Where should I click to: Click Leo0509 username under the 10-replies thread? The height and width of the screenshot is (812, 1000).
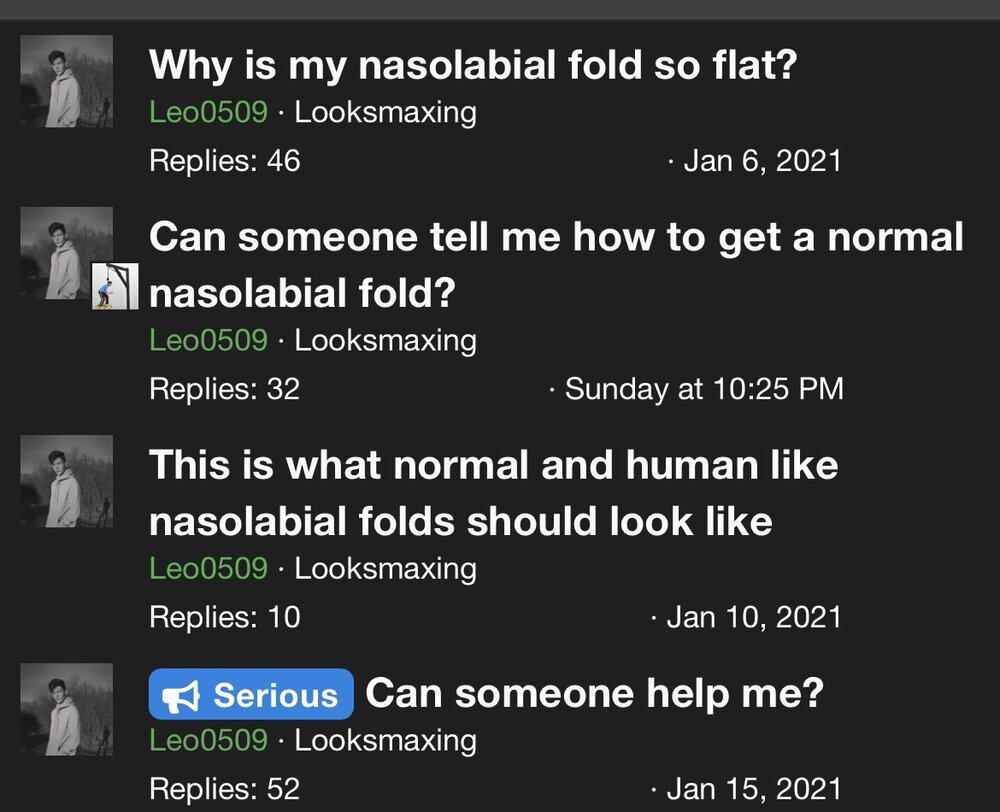(x=209, y=569)
